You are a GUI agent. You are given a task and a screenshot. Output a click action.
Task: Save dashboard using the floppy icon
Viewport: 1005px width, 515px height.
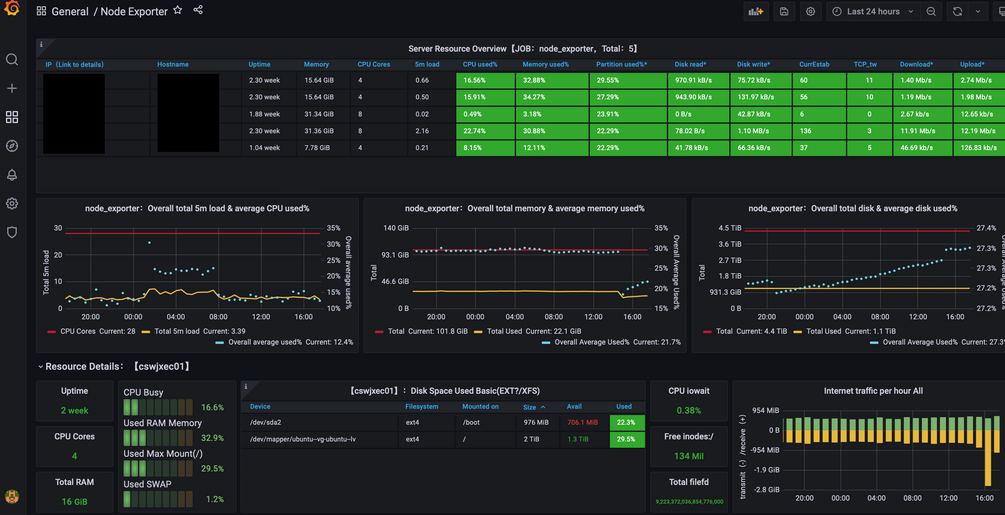click(784, 12)
